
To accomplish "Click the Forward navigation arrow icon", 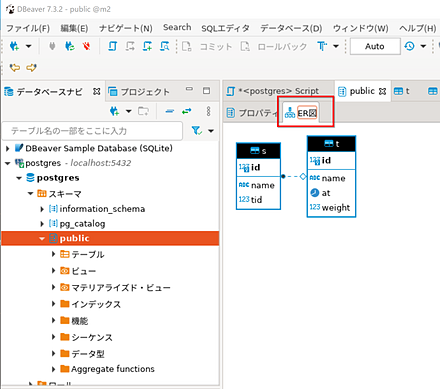I will (x=31, y=68).
